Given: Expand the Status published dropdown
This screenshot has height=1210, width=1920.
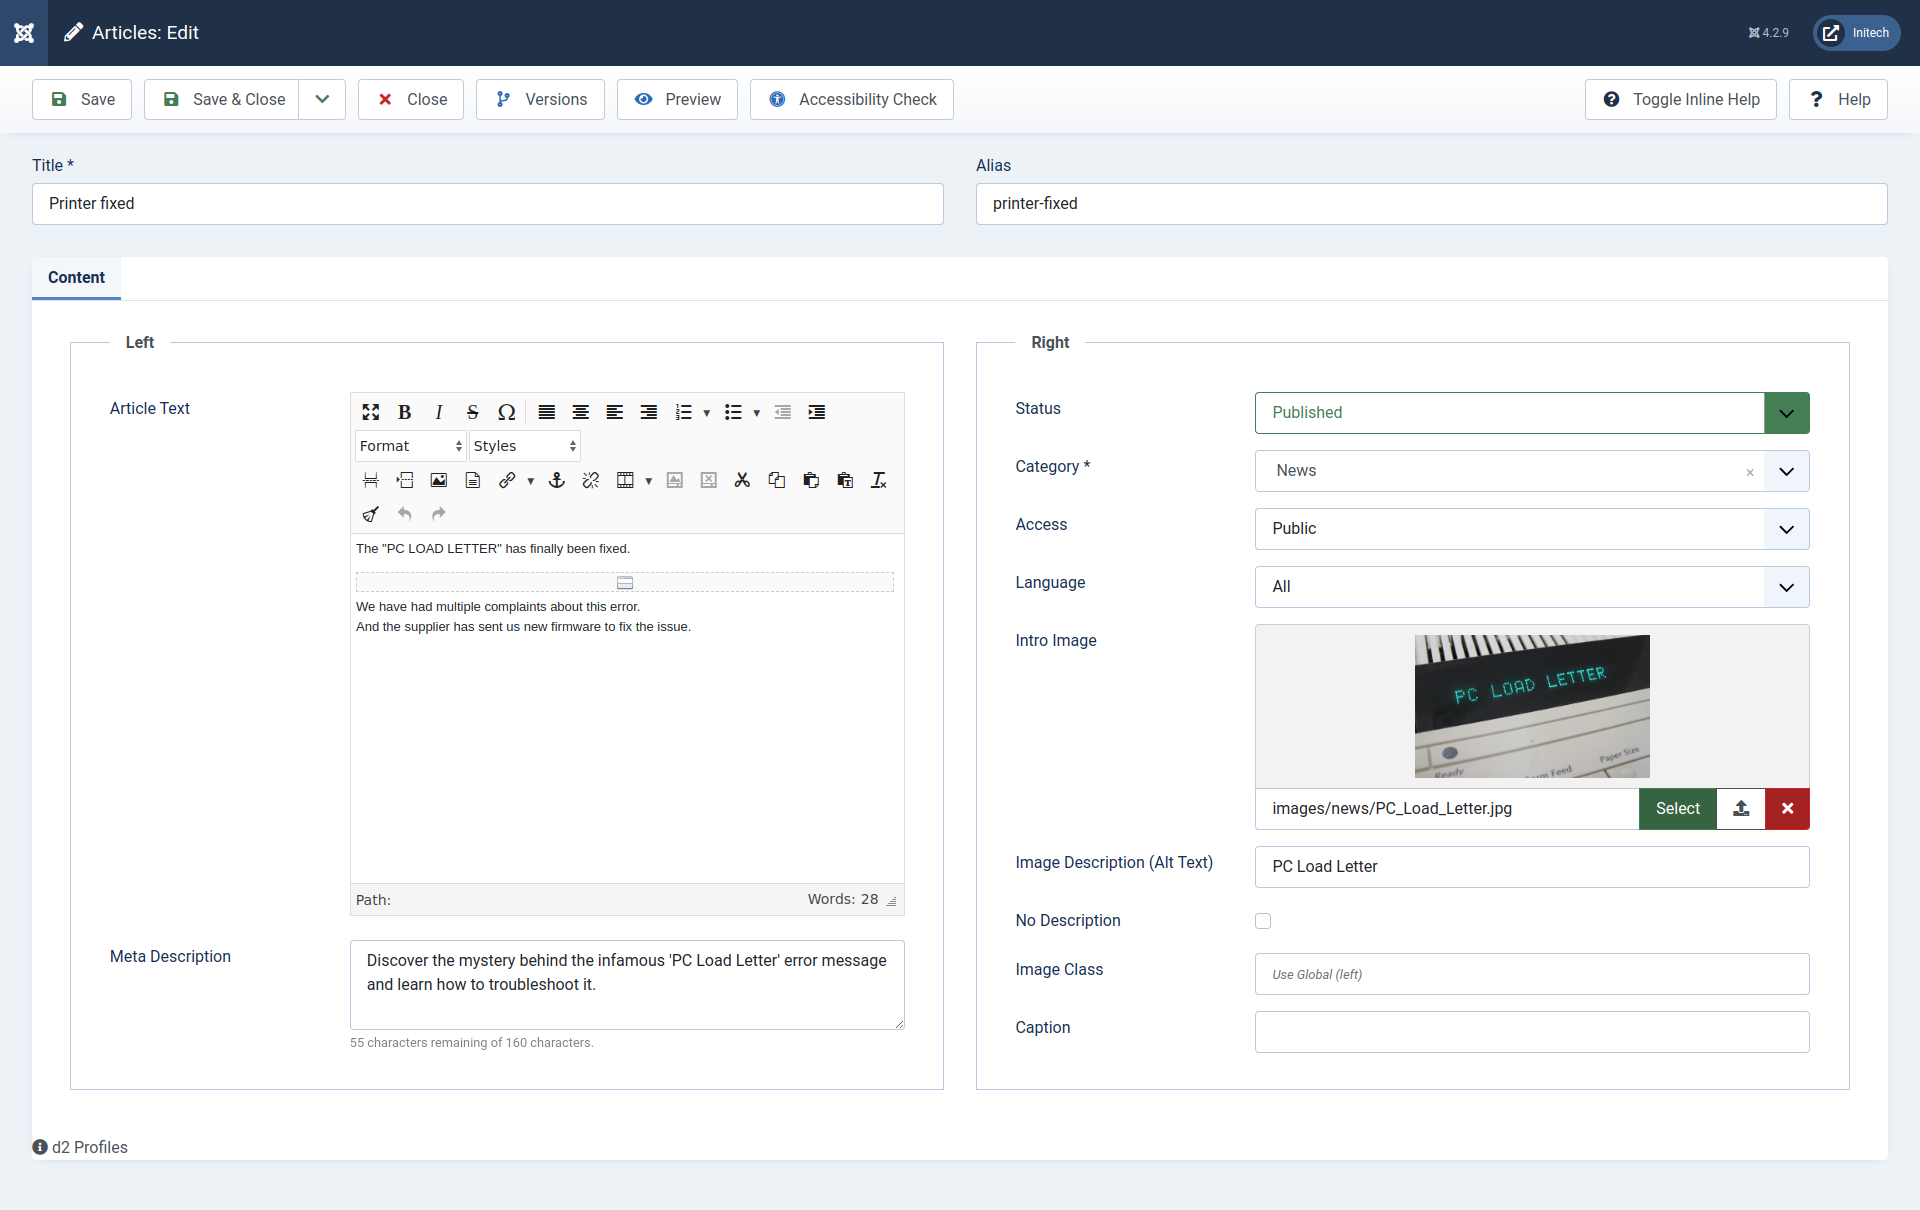Looking at the screenshot, I should pyautogui.click(x=1788, y=413).
